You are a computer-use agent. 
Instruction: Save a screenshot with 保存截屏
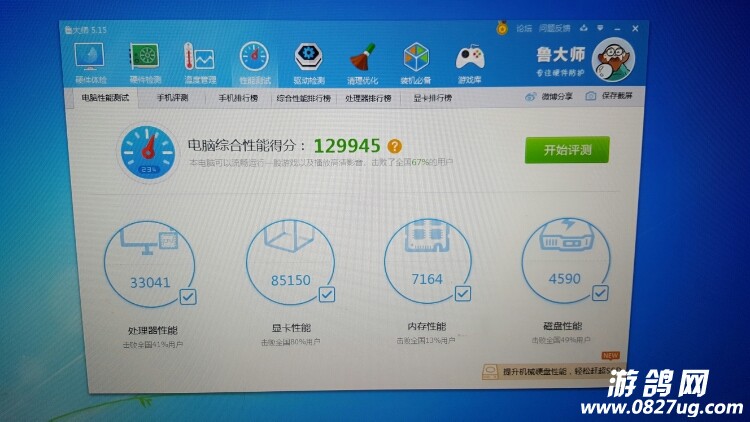pyautogui.click(x=609, y=96)
